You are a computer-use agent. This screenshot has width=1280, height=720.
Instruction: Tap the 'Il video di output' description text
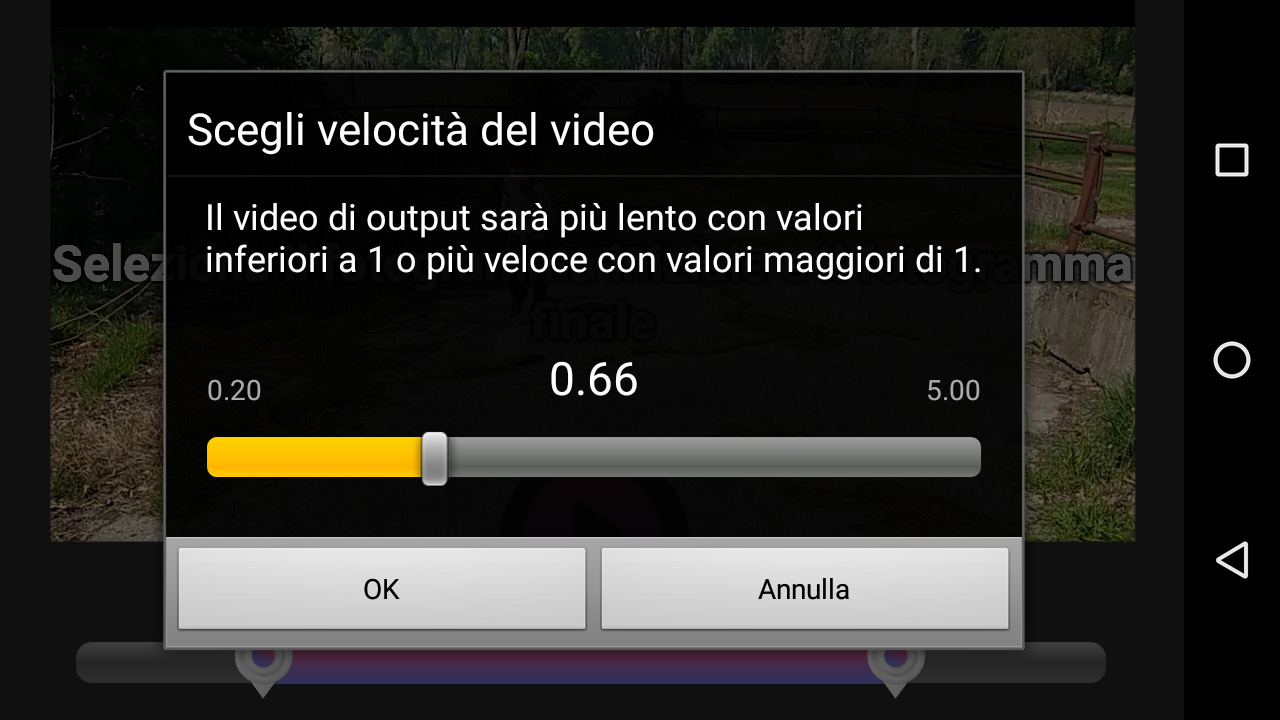coord(593,238)
